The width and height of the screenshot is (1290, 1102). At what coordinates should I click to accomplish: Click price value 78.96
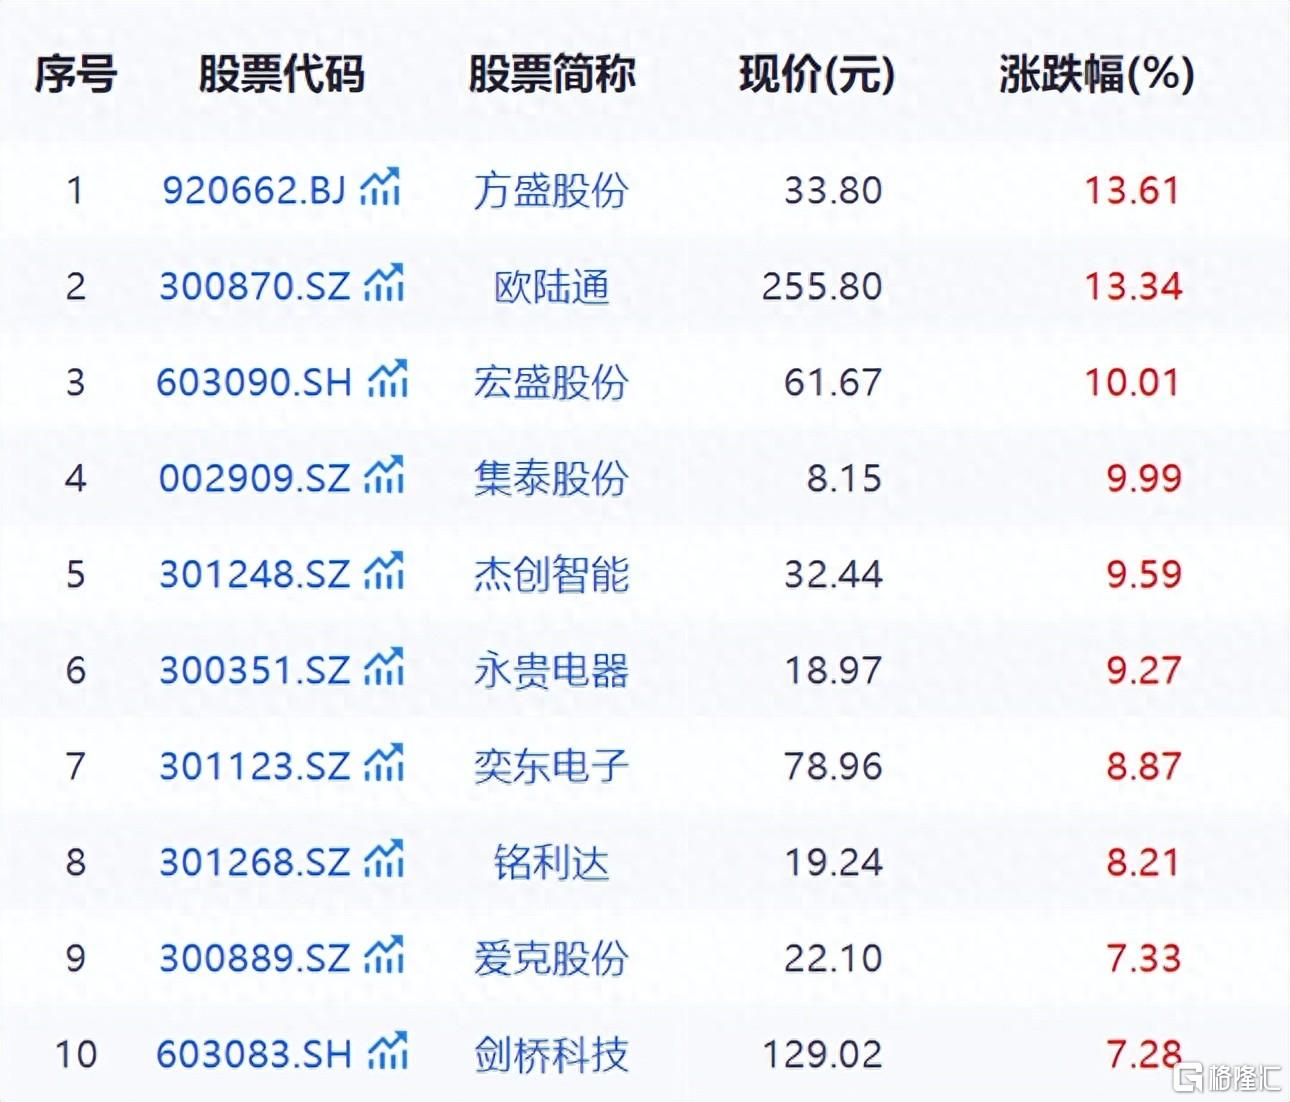tap(833, 767)
